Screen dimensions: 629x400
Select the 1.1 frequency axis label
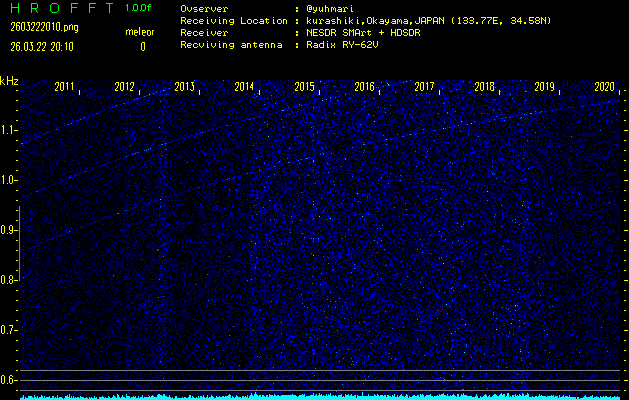8,130
